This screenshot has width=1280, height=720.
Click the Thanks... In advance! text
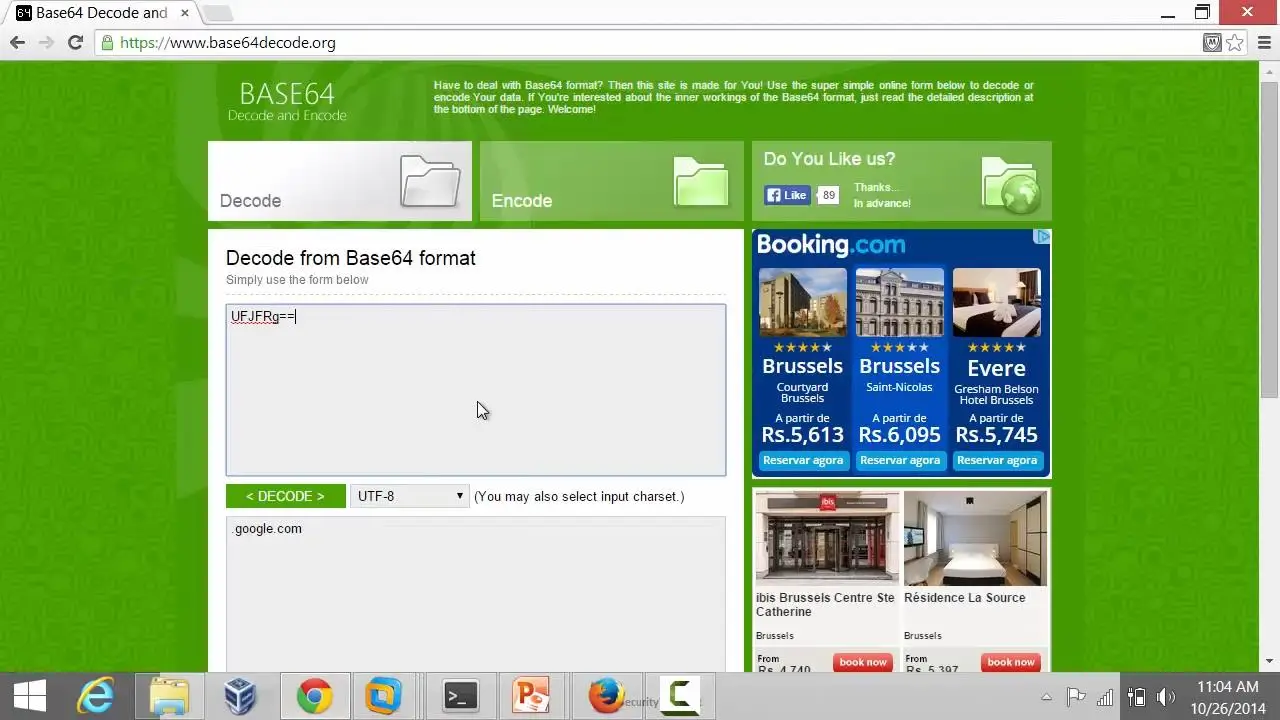click(882, 195)
